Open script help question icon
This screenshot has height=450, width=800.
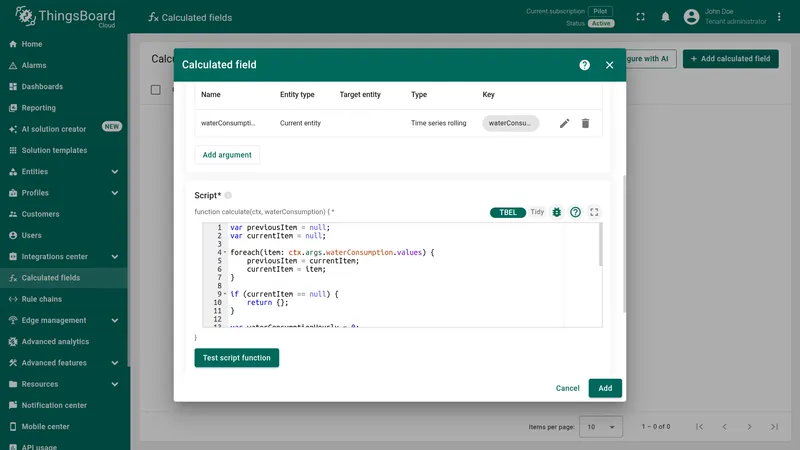pos(576,212)
